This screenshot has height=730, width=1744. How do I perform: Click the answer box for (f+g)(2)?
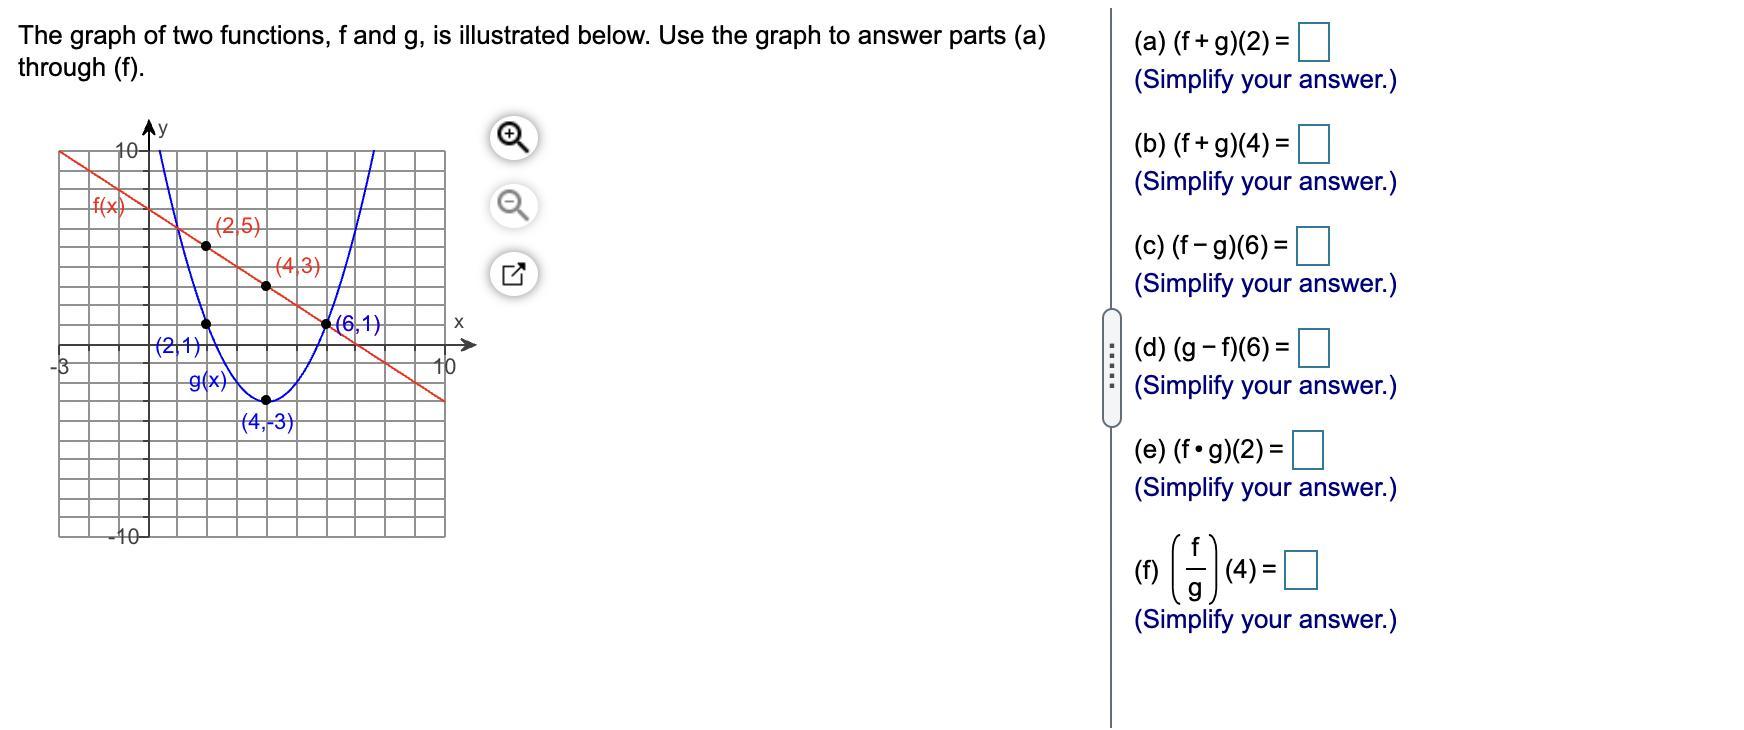[1314, 42]
